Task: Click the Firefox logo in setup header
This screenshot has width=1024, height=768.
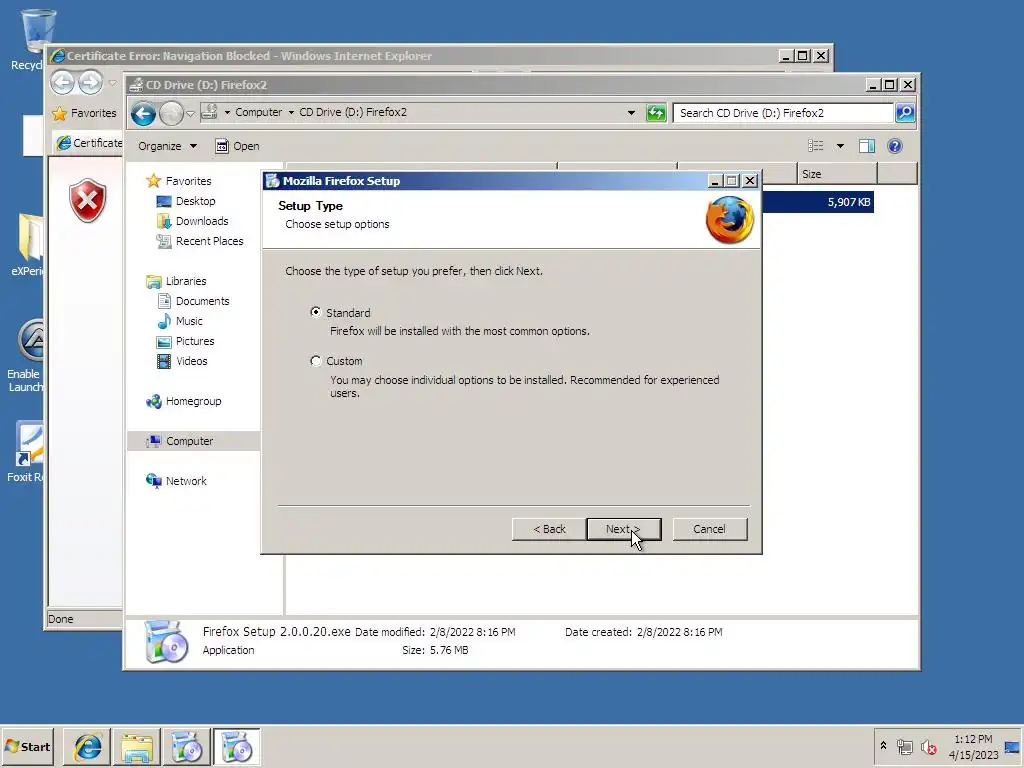Action: [729, 220]
